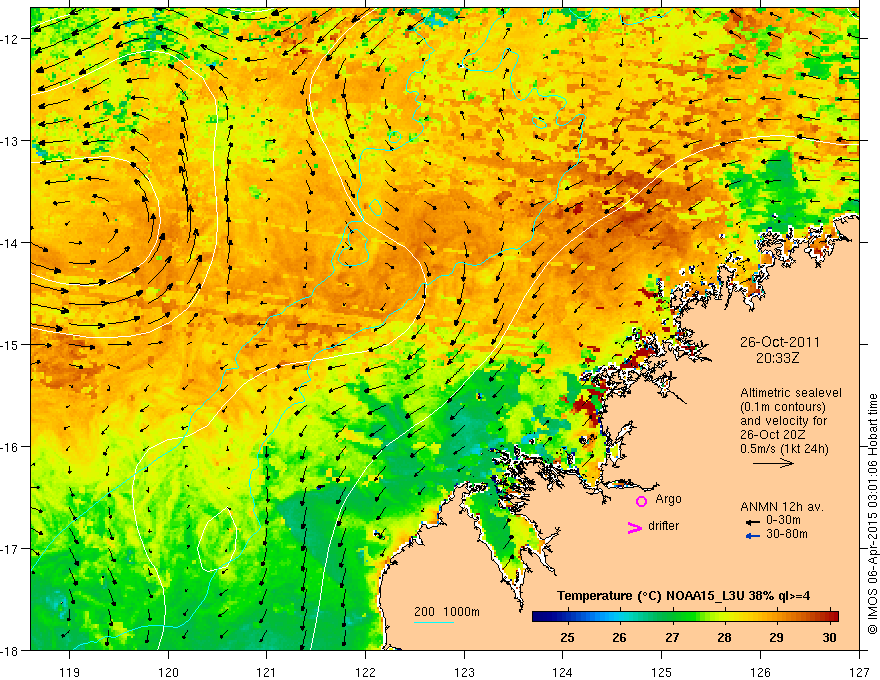Click the '(0.1m contours)' text

(783, 407)
